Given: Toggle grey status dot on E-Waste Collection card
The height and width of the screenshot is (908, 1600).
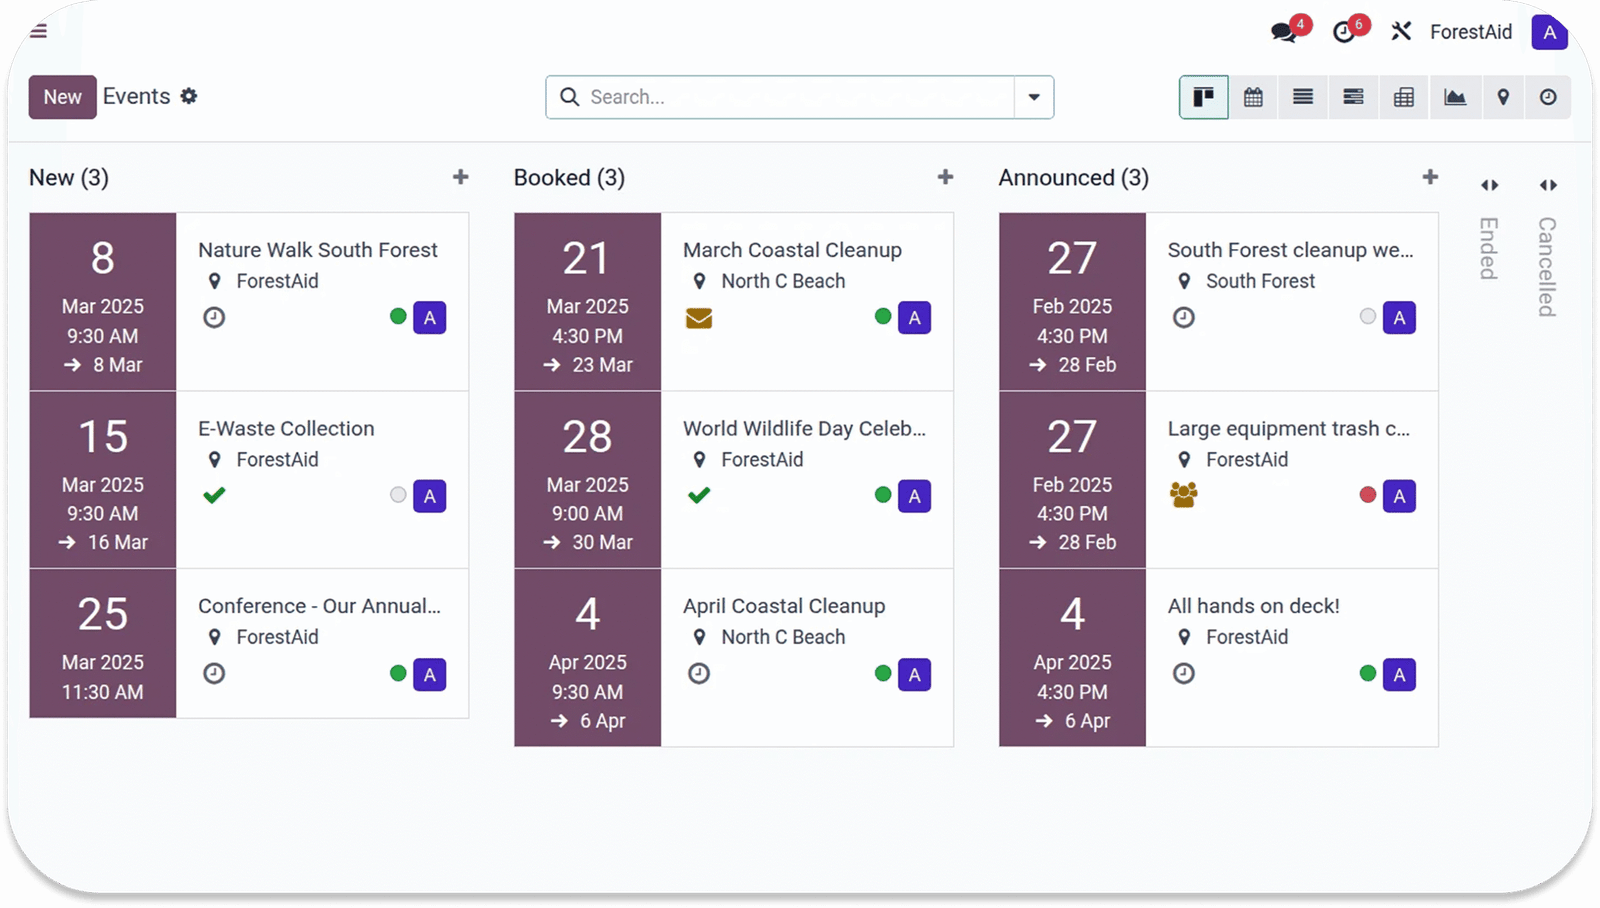Looking at the screenshot, I should pyautogui.click(x=398, y=495).
